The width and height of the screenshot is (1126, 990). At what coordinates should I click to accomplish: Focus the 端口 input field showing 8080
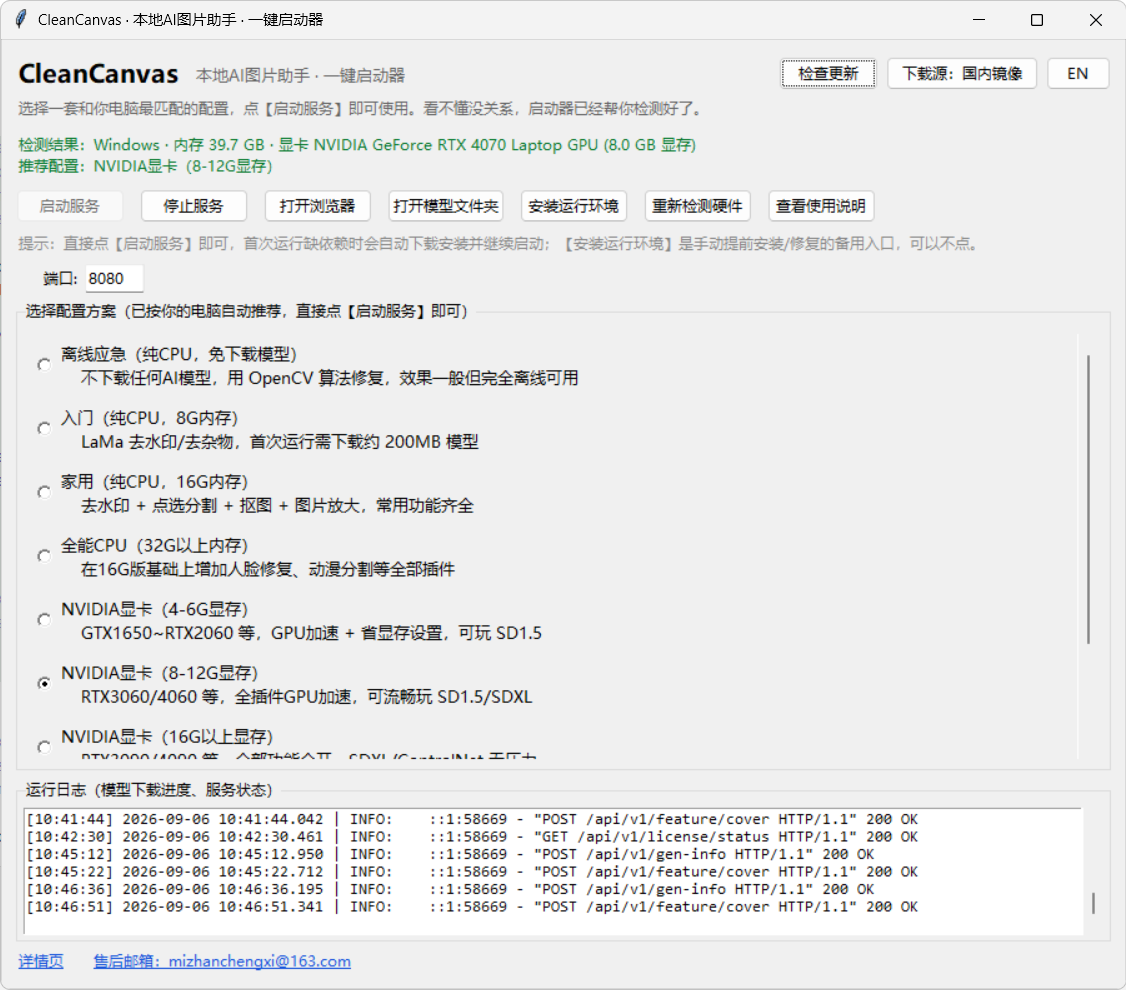[x=114, y=279]
